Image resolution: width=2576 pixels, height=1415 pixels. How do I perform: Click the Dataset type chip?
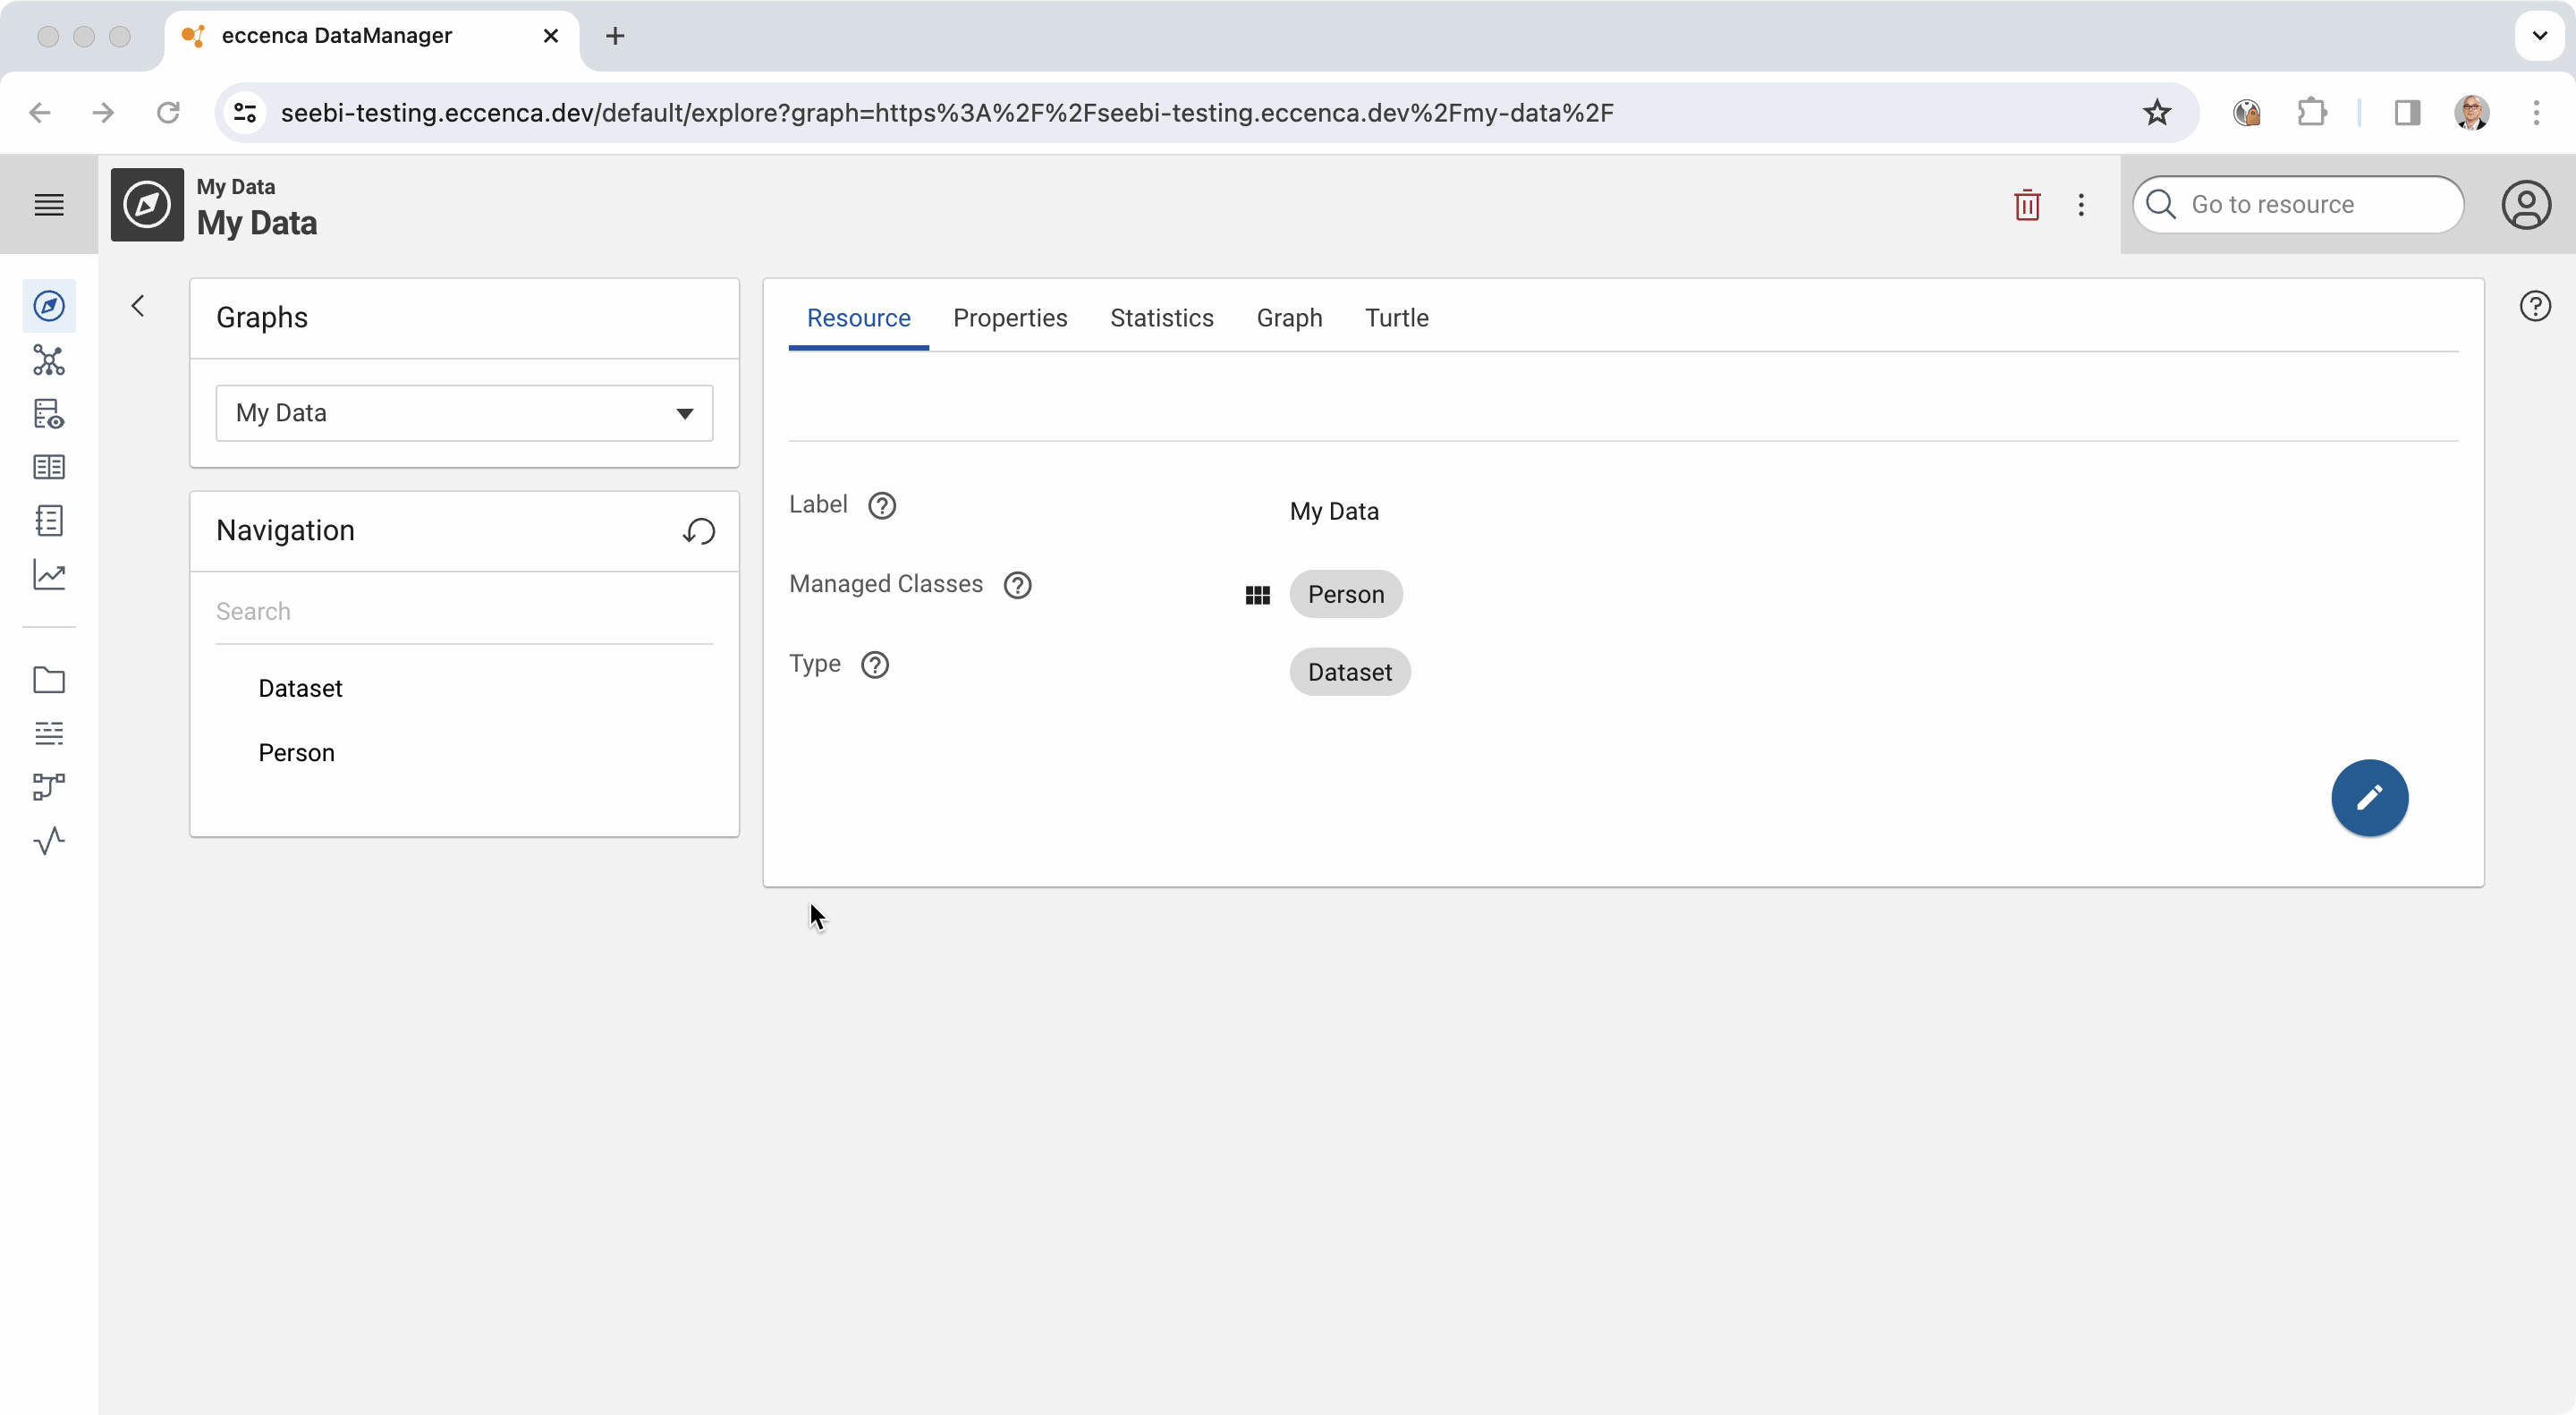(1349, 672)
